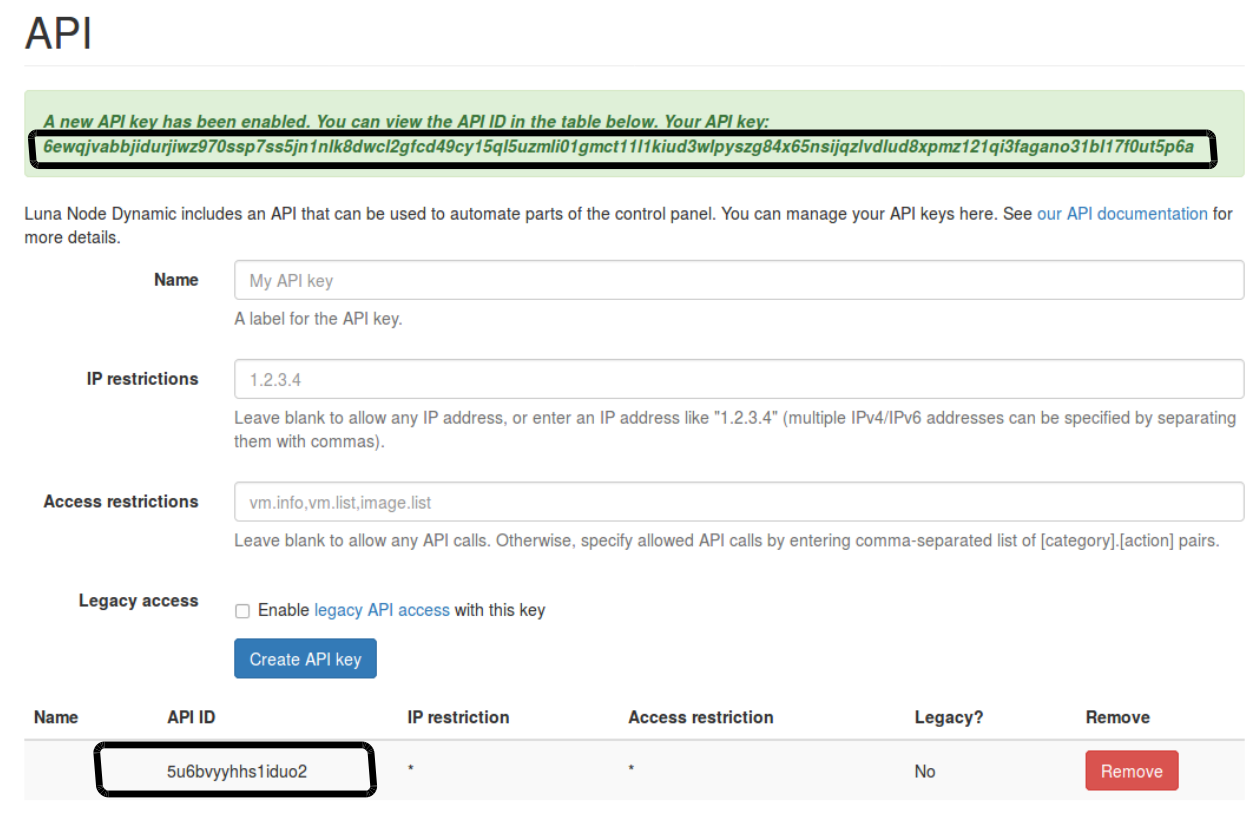This screenshot has width=1259, height=813.
Task: Remove the API key 5u6bvyyhhs1iduo2
Action: point(1132,771)
